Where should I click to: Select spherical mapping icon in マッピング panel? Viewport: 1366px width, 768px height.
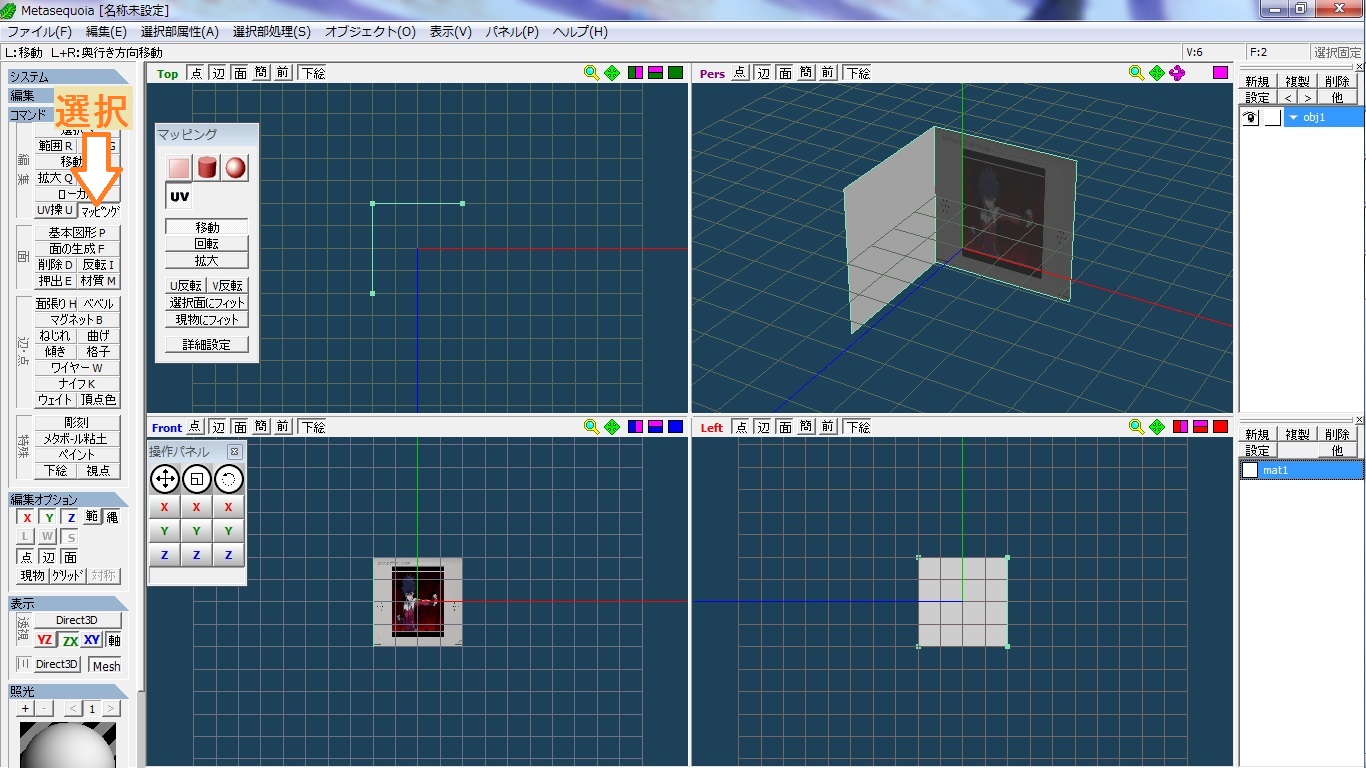click(235, 168)
